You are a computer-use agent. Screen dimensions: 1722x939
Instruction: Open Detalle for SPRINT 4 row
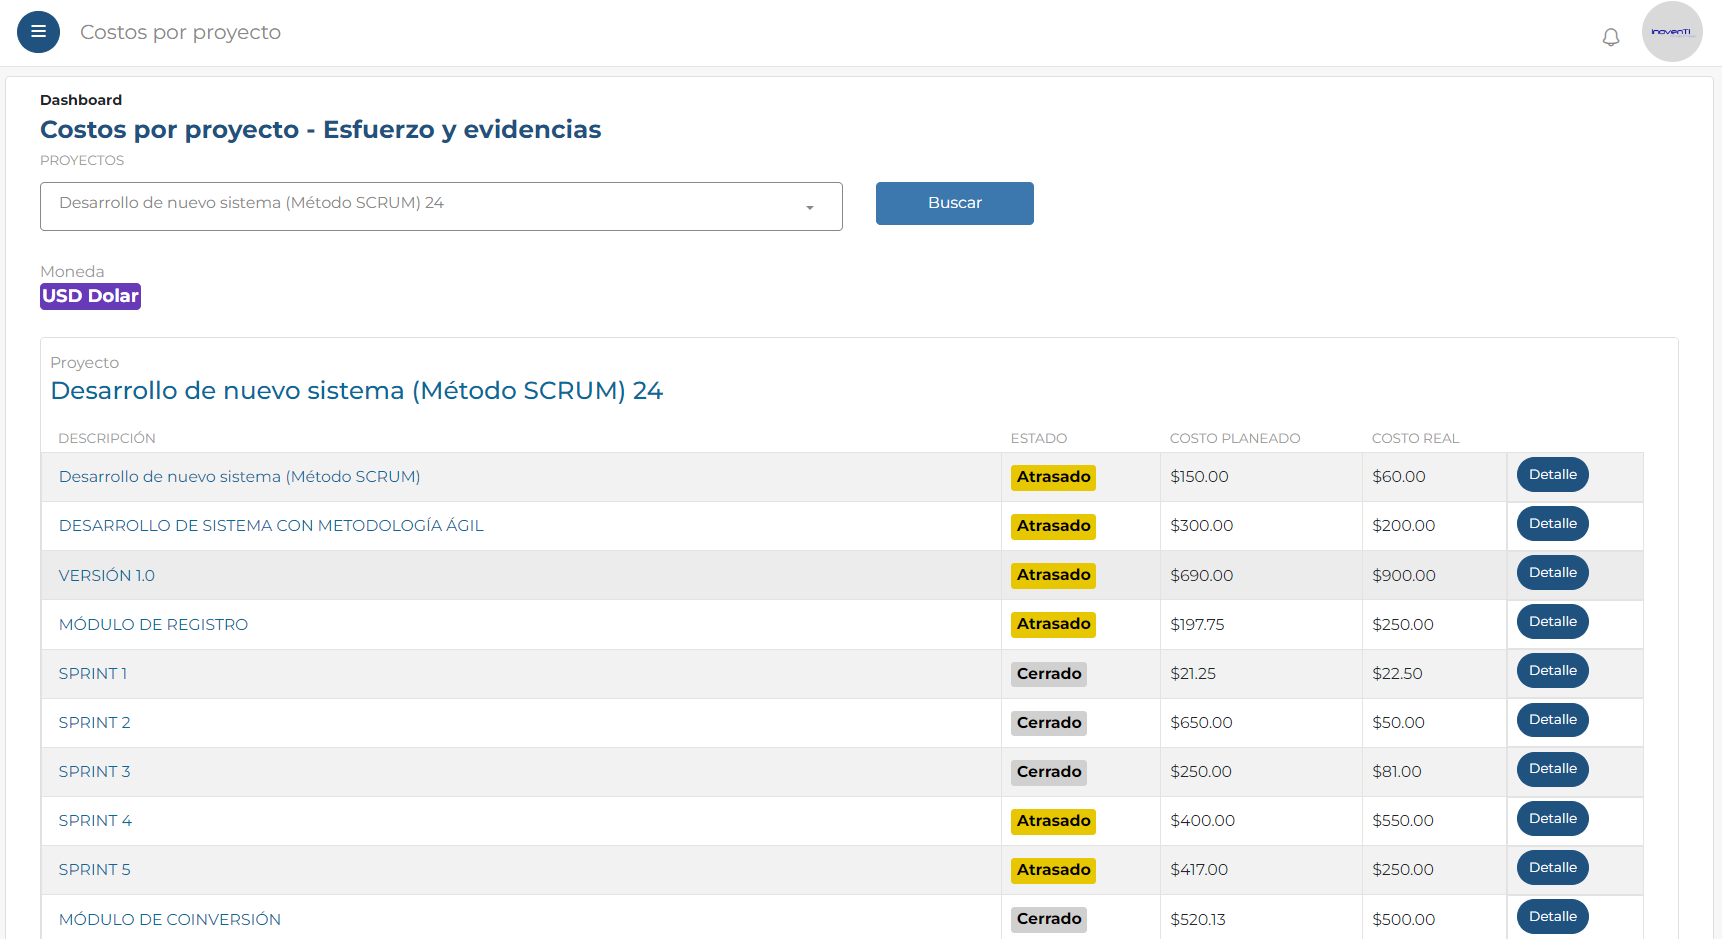1552,819
